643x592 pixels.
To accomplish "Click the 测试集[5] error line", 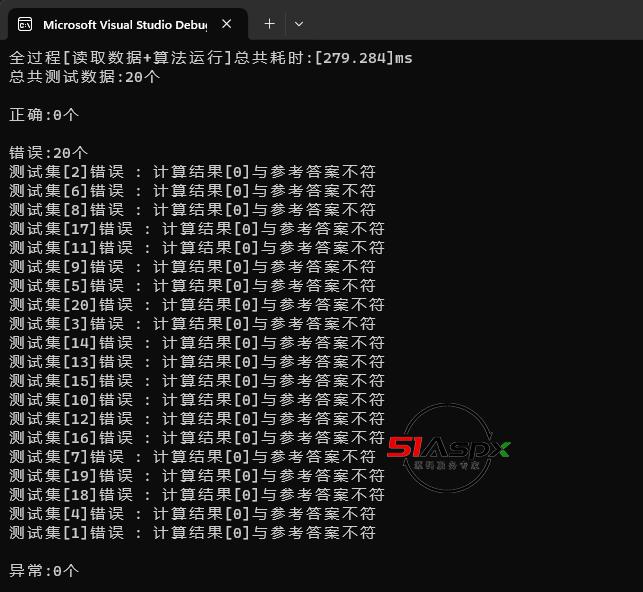I will tap(192, 286).
